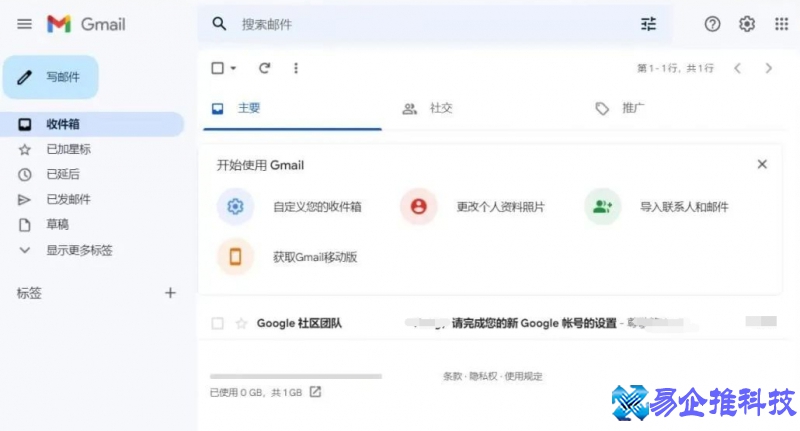
Task: Open the main menu hamburger icon
Action: coord(24,24)
